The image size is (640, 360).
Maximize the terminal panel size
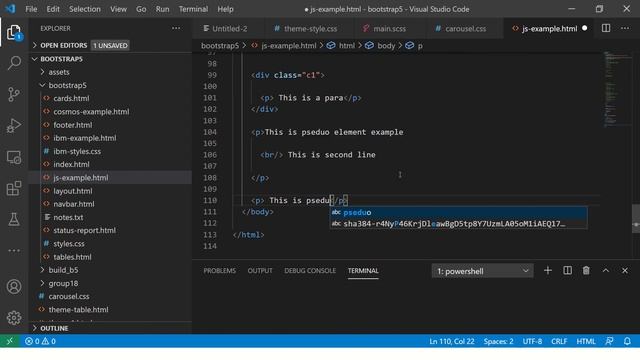click(606, 271)
